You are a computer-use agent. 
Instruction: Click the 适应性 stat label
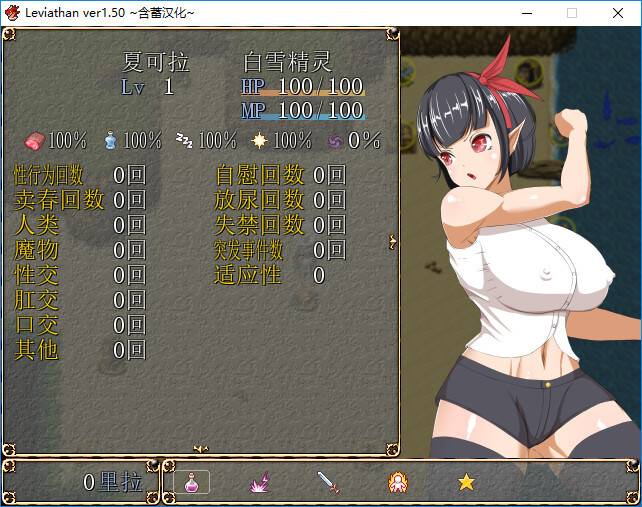coord(247,275)
